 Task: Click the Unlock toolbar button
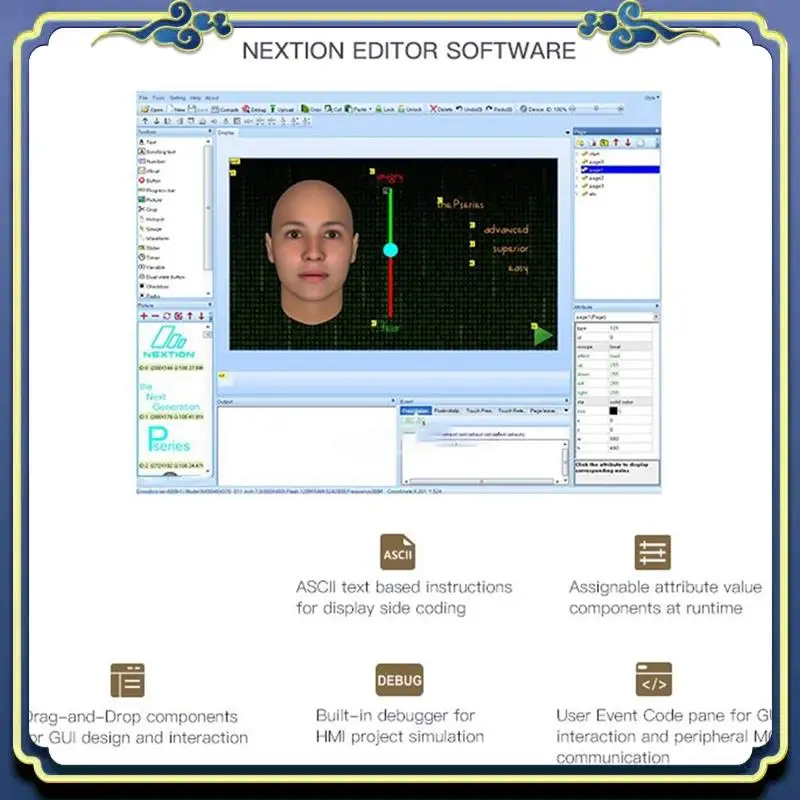(x=410, y=109)
